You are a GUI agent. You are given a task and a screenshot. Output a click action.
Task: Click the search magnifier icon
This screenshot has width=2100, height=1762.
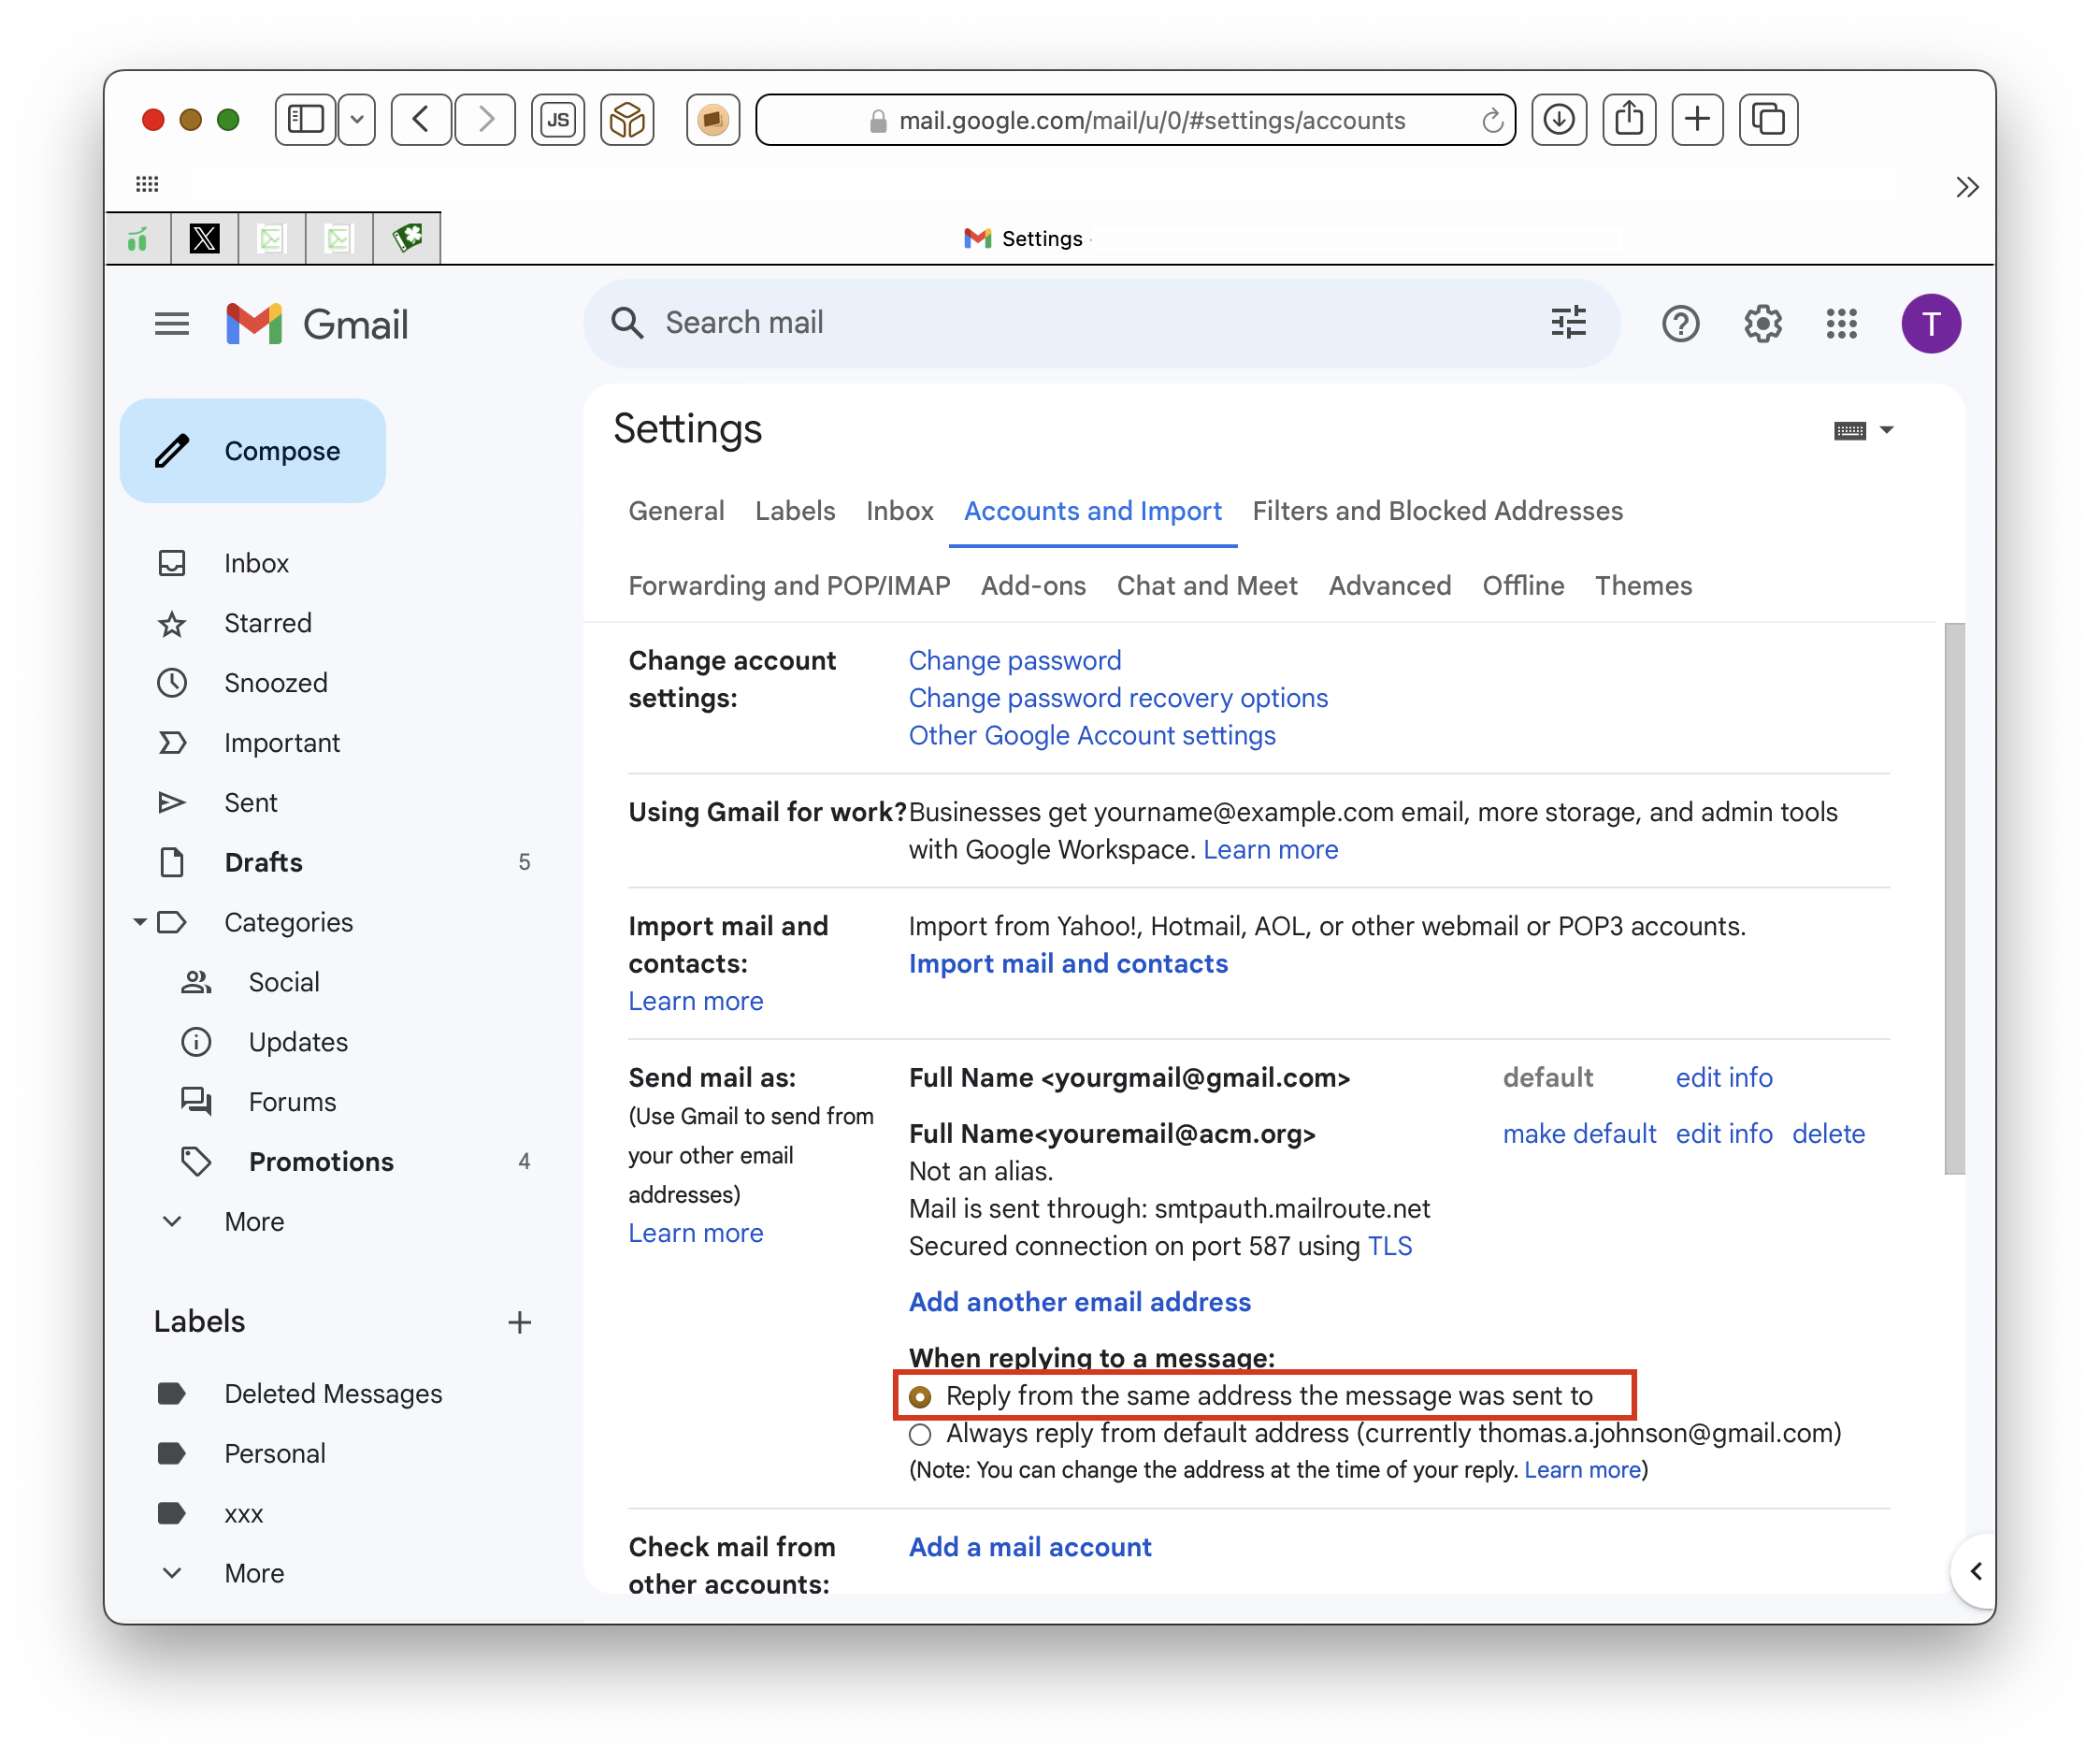point(627,323)
